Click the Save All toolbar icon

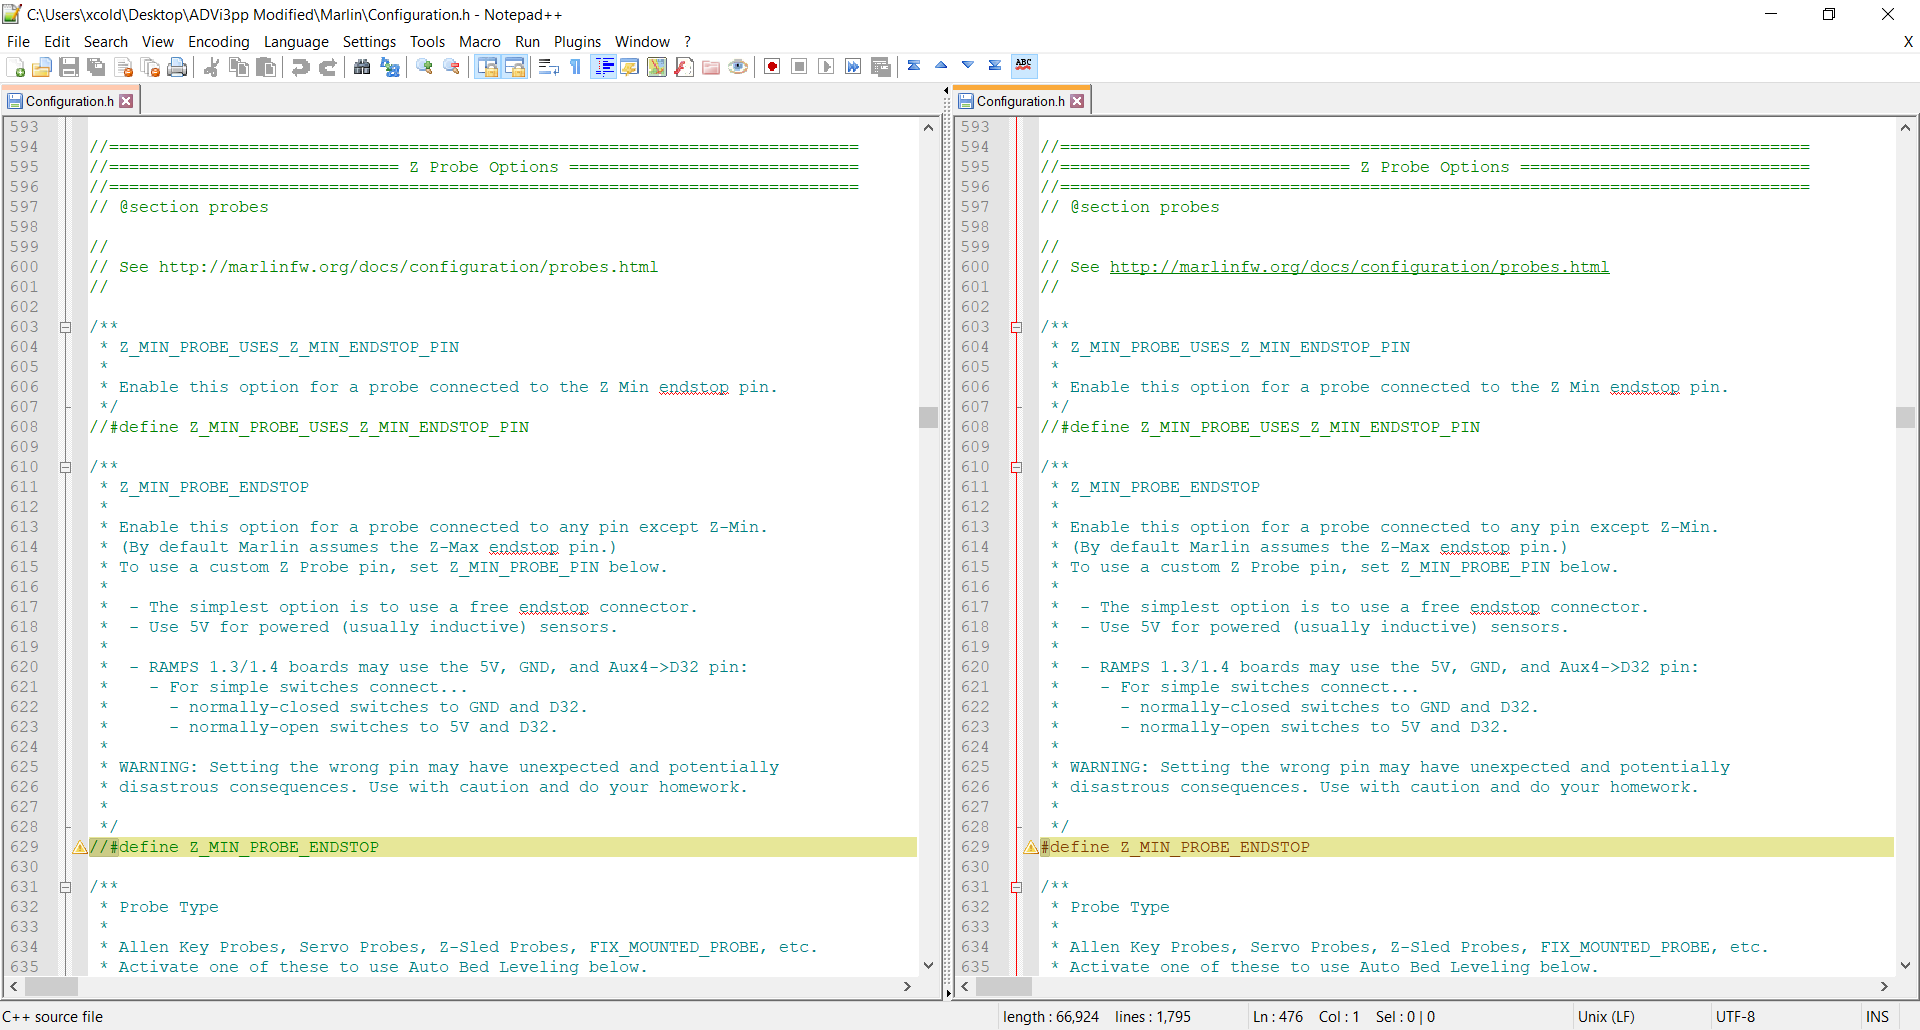click(96, 67)
